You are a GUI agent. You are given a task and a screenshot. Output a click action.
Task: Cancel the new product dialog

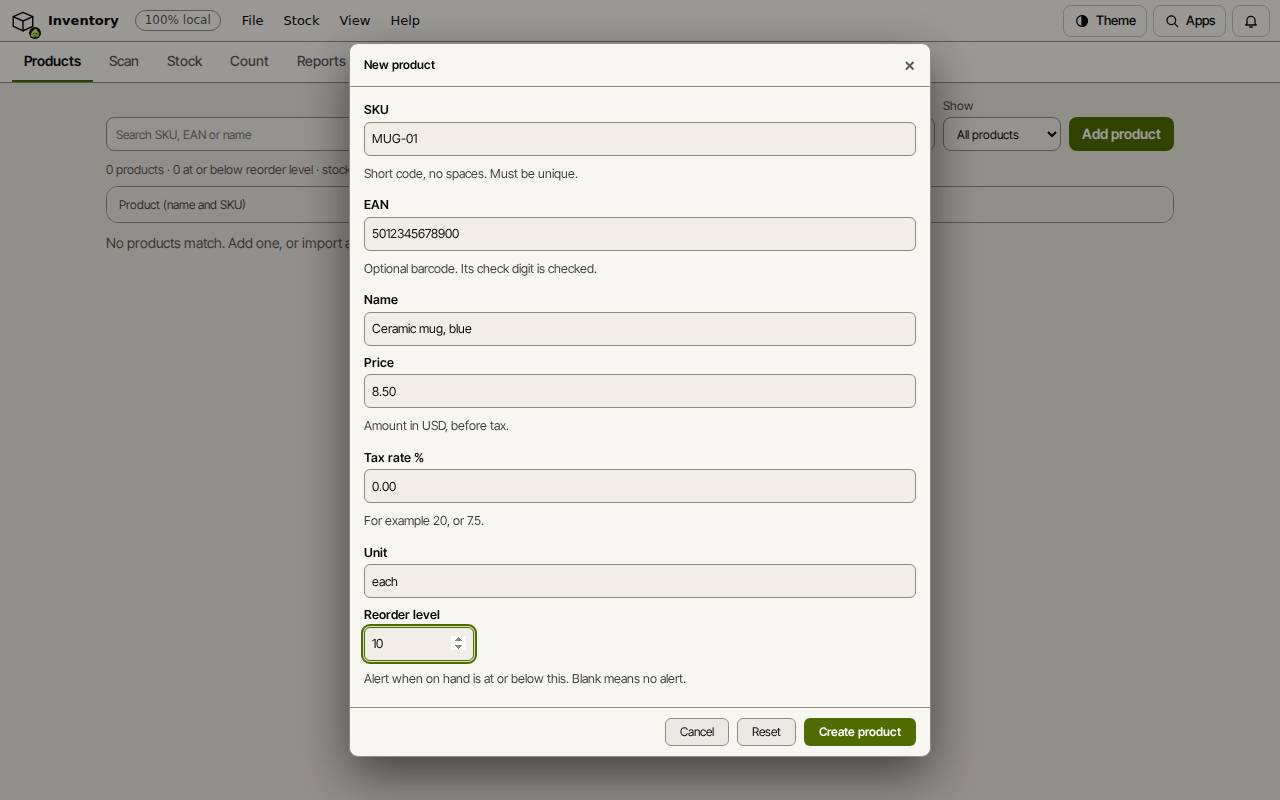[x=697, y=732]
